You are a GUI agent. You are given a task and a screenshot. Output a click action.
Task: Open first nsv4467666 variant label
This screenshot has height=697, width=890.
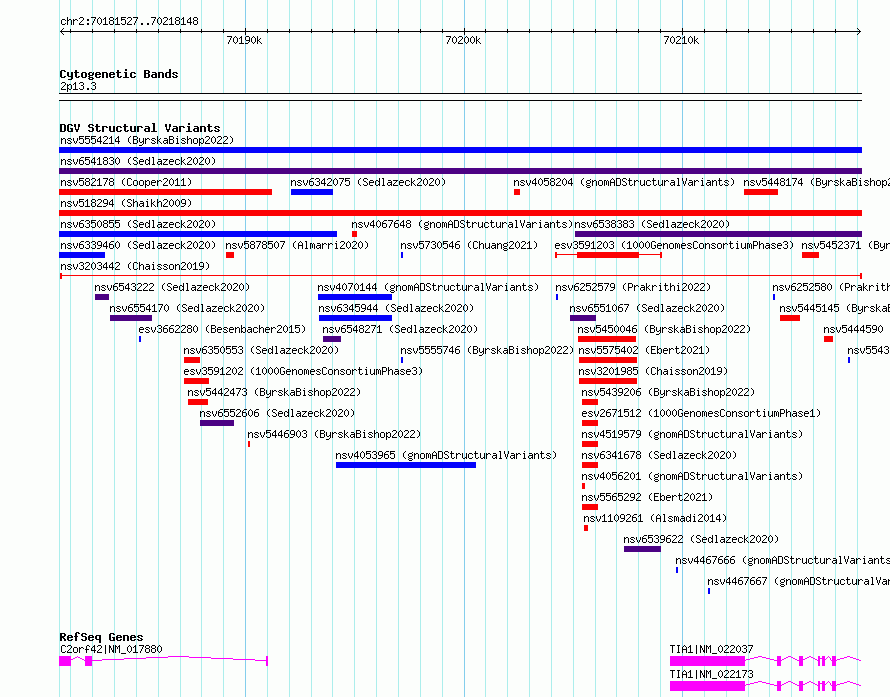(x=782, y=560)
